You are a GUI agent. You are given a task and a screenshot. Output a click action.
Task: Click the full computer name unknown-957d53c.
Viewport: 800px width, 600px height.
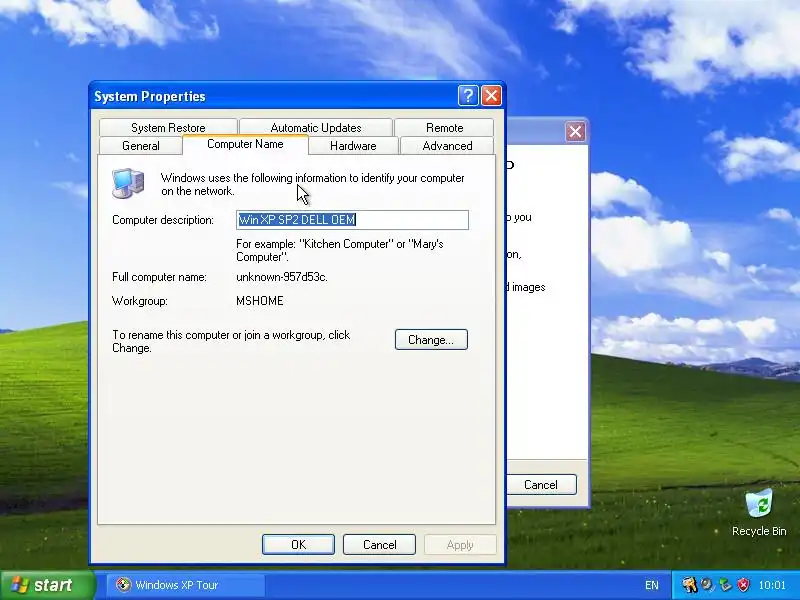tap(282, 277)
